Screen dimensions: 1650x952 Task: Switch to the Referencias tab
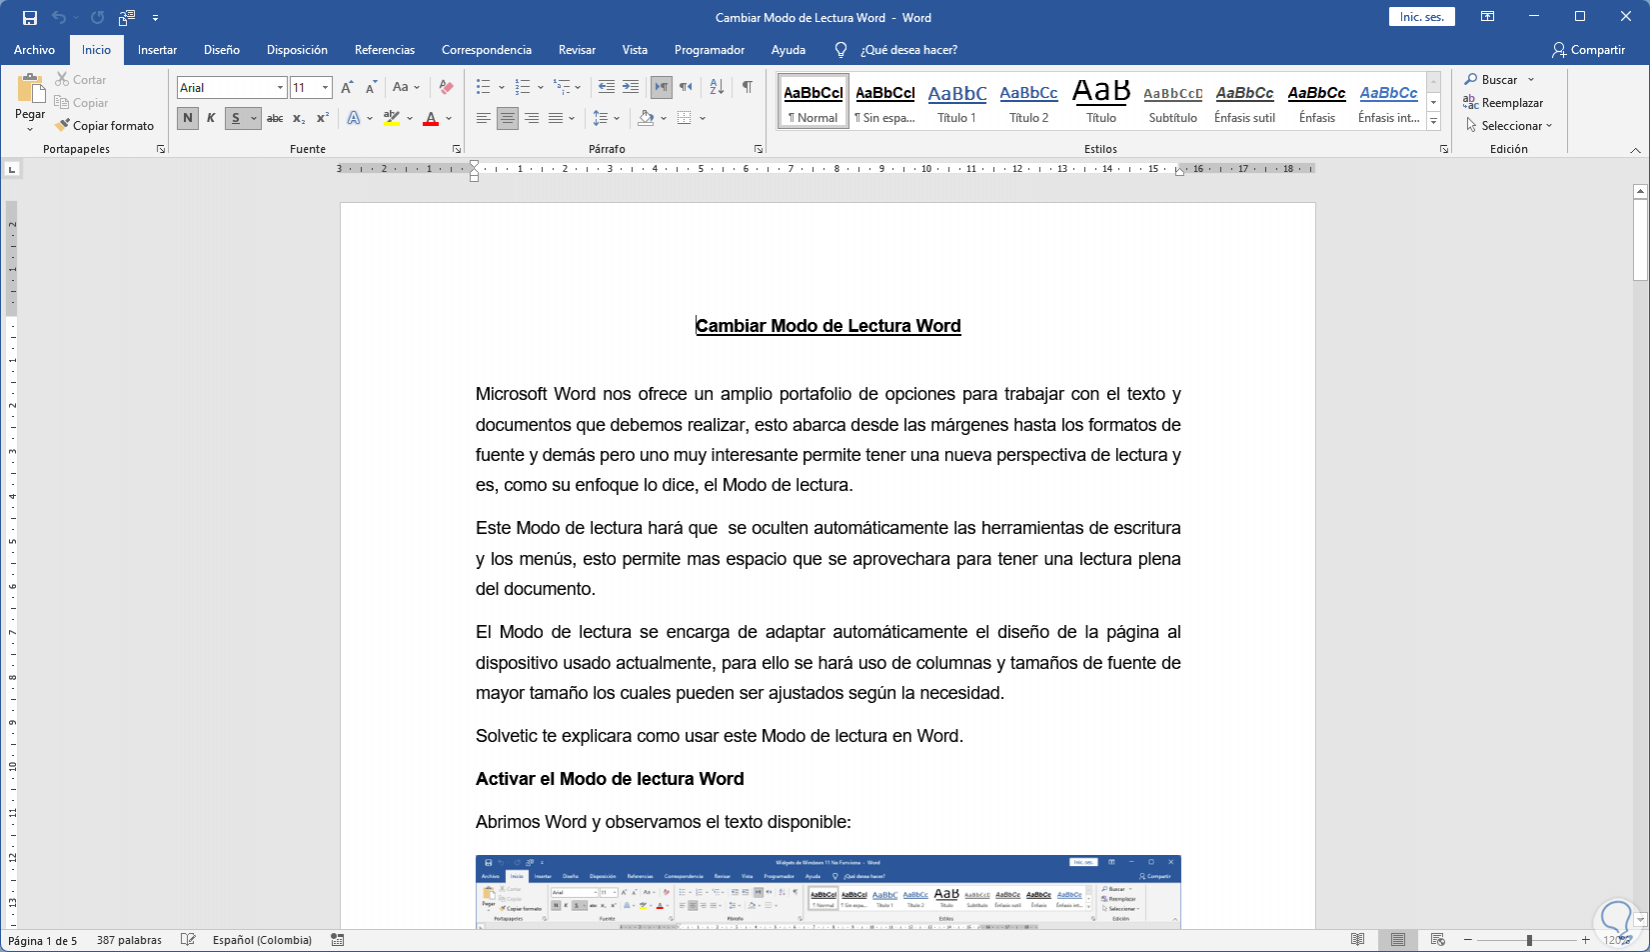tap(384, 50)
